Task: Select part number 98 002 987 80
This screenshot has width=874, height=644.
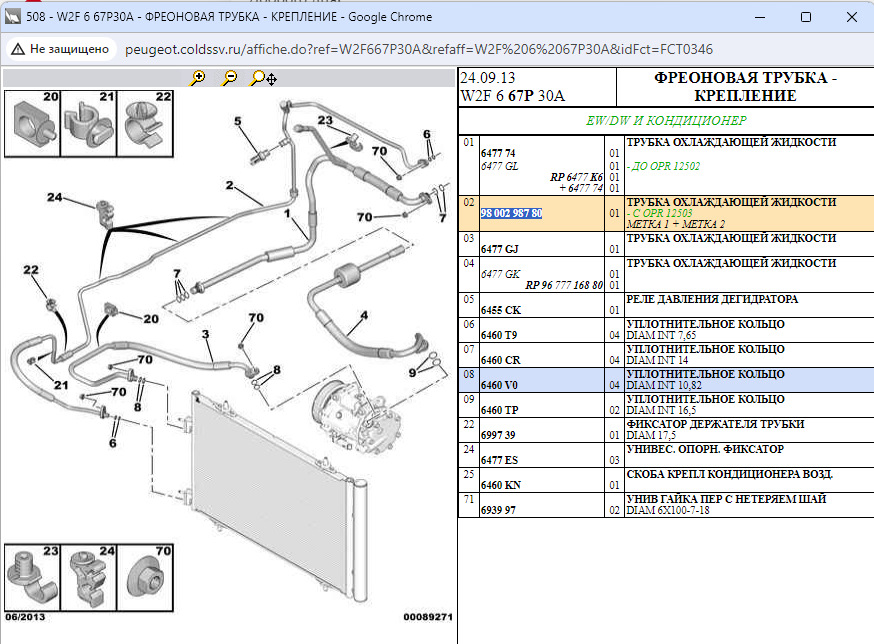Action: [511, 214]
